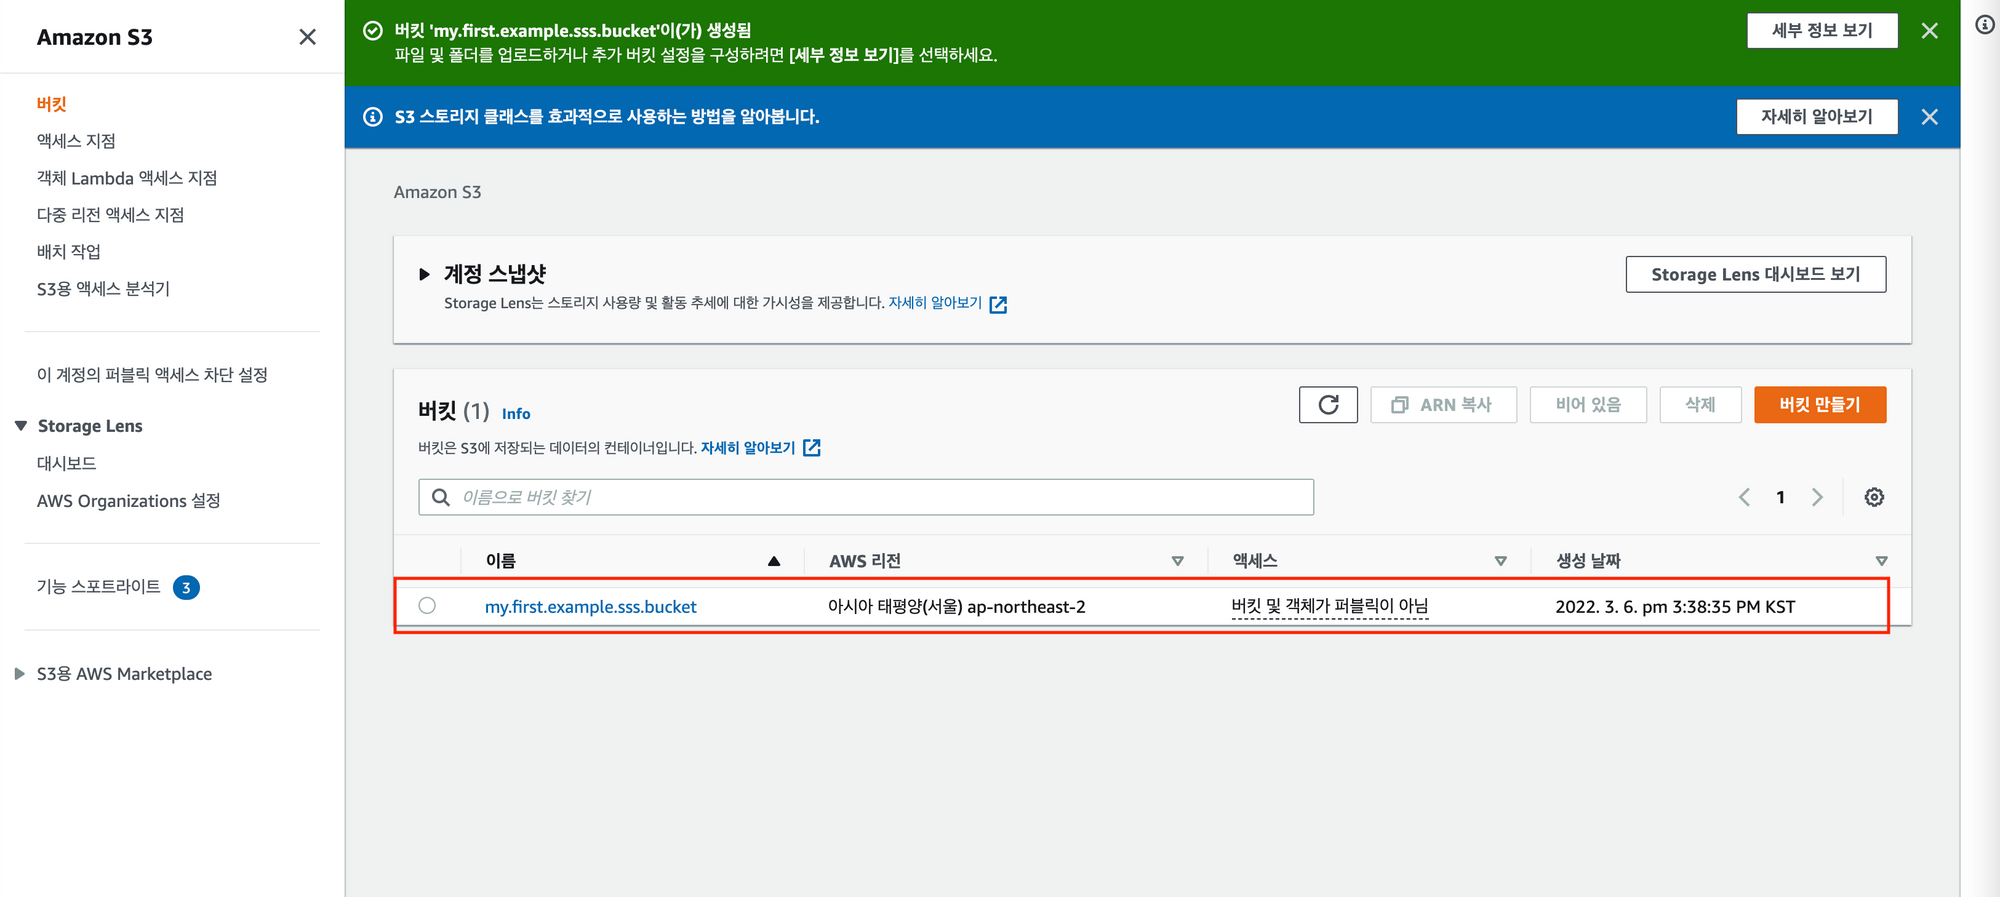Image resolution: width=2000 pixels, height=897 pixels.
Task: Click the orange 버킷 만들기 button
Action: (1820, 405)
